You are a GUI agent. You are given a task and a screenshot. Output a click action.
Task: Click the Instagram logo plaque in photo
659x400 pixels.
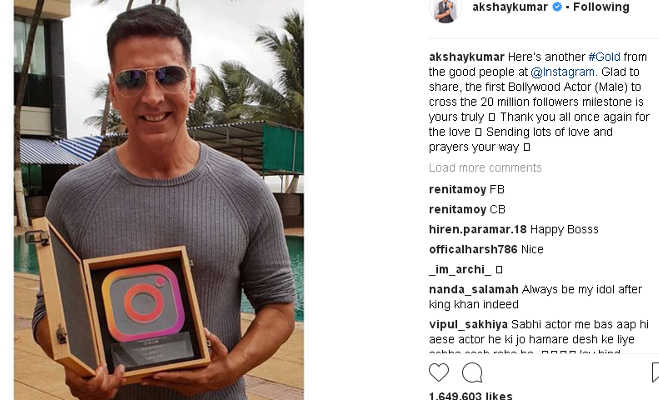tap(143, 303)
